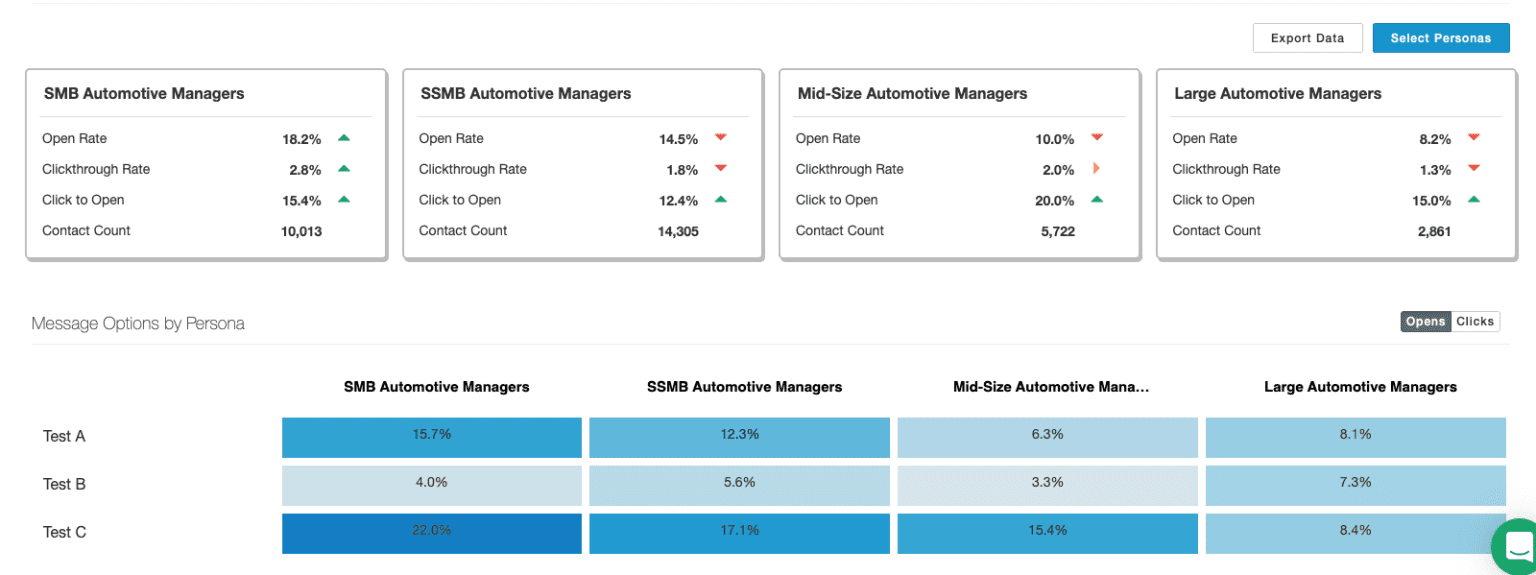
Task: Click SMB Open Rate green up arrow
Action: point(344,138)
